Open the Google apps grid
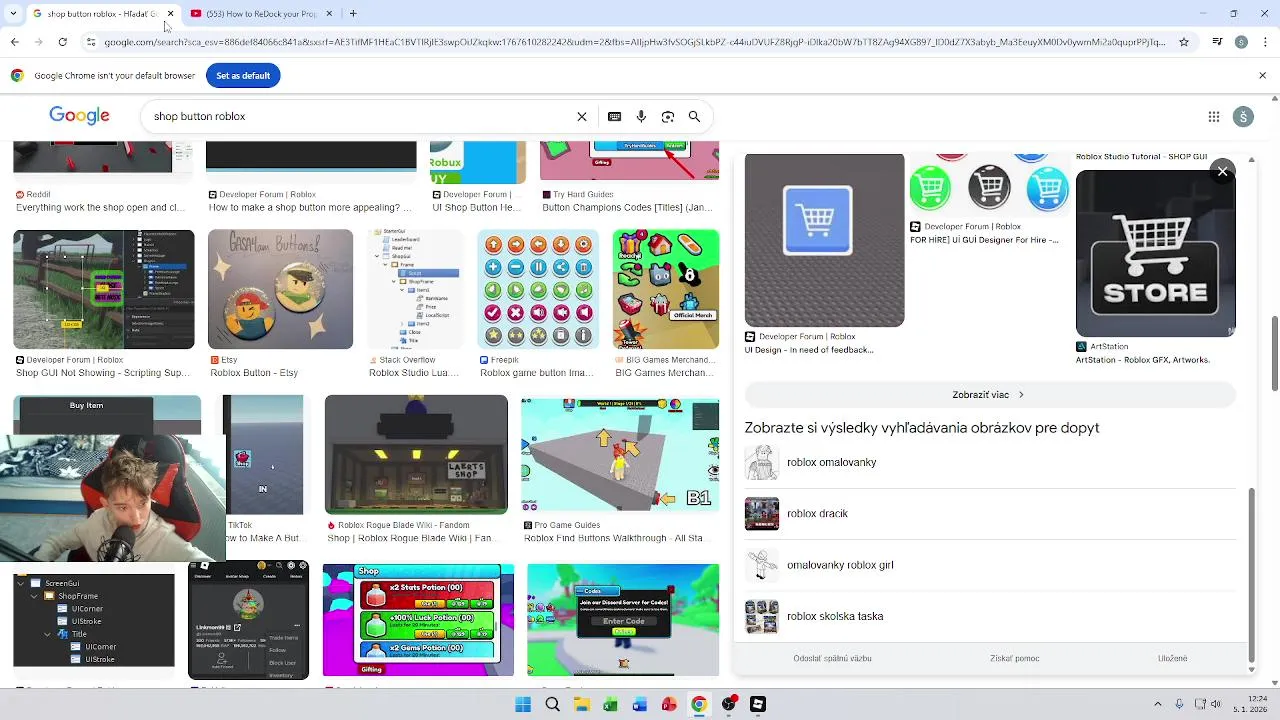This screenshot has height=720, width=1280. tap(1214, 117)
